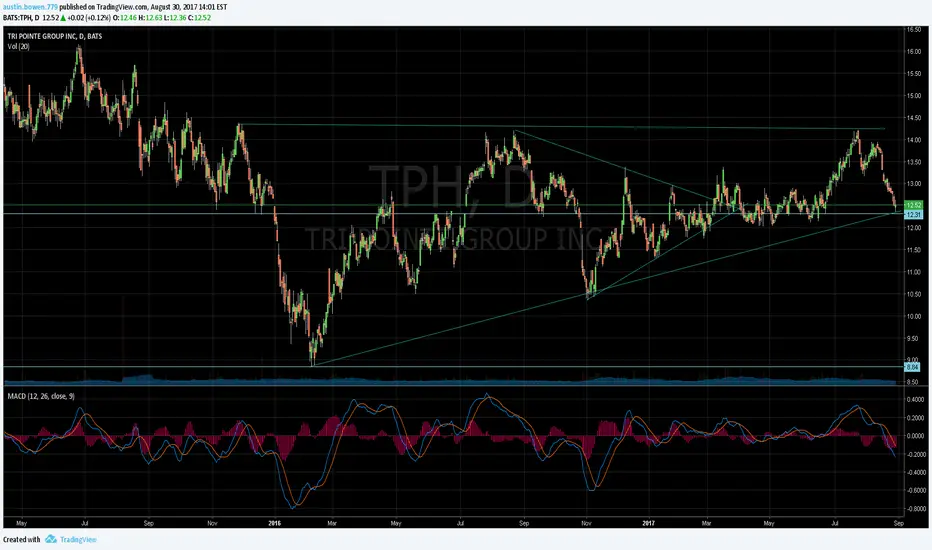This screenshot has width=932, height=550.
Task: Click the 13.00 price axis label
Action: (x=914, y=184)
